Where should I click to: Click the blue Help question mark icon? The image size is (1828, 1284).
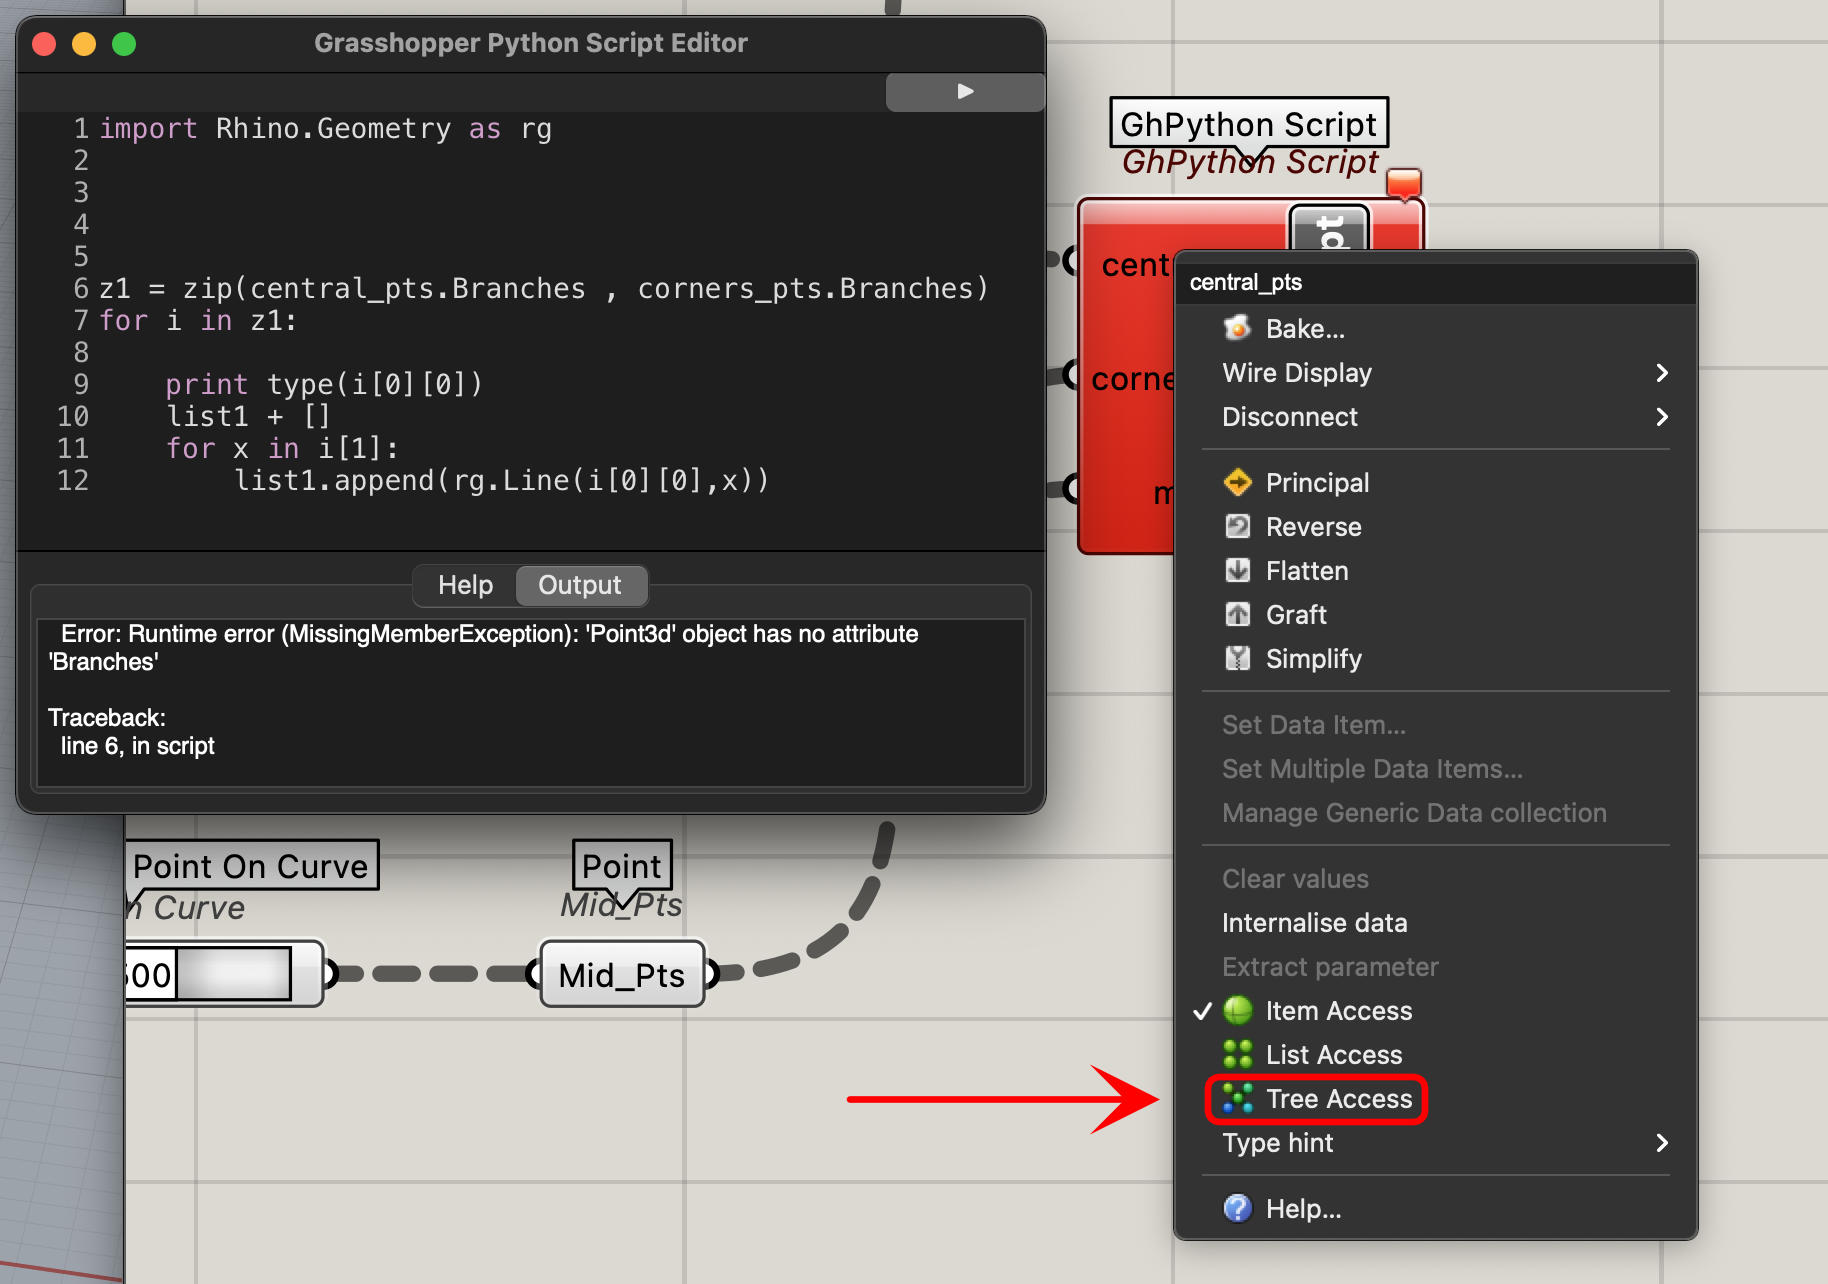click(1238, 1208)
